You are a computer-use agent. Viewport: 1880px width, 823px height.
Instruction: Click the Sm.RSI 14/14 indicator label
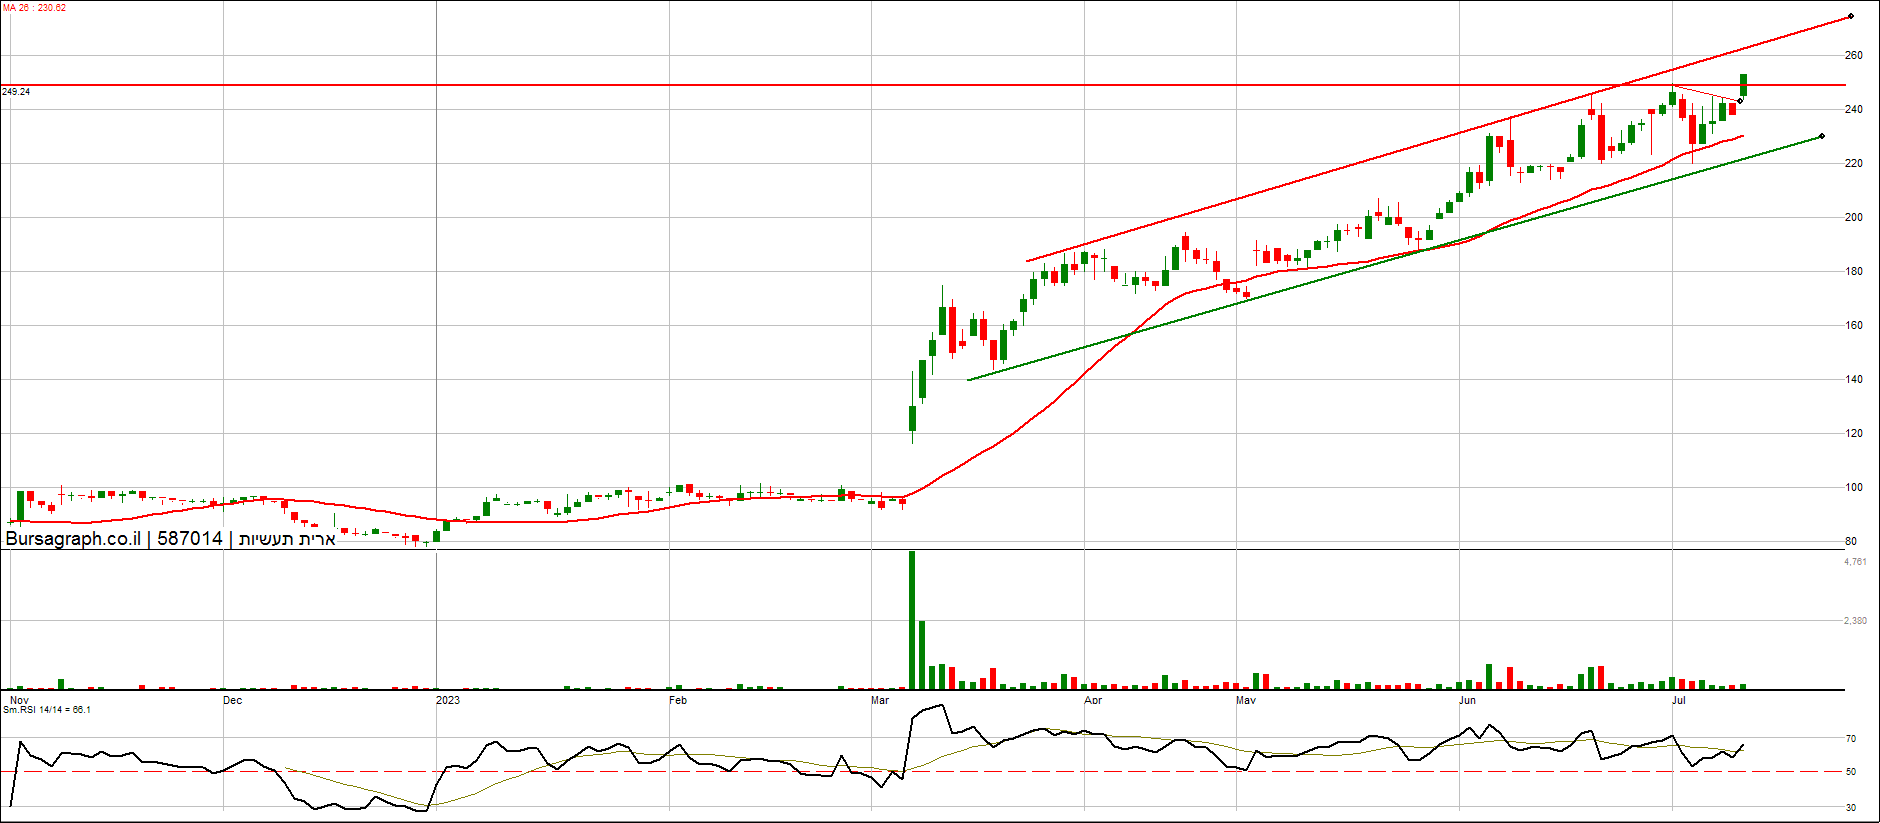tap(46, 710)
